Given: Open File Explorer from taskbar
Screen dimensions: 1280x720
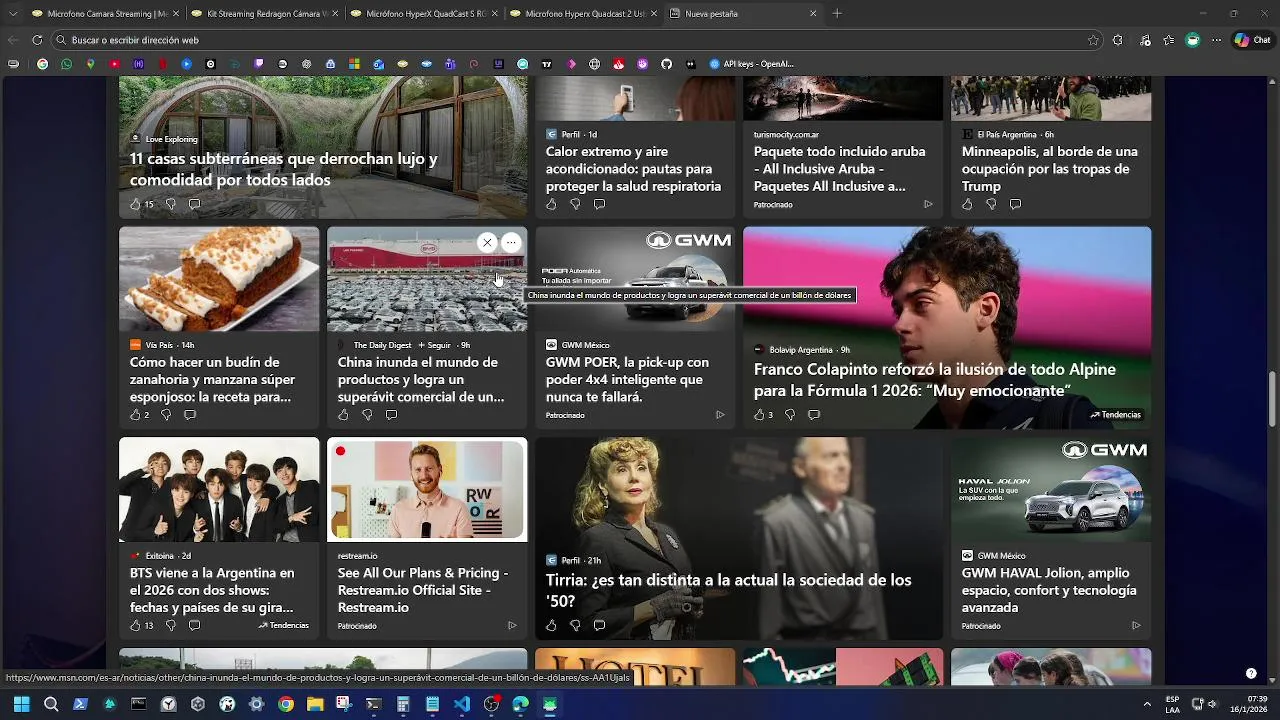Looking at the screenshot, I should coord(315,704).
